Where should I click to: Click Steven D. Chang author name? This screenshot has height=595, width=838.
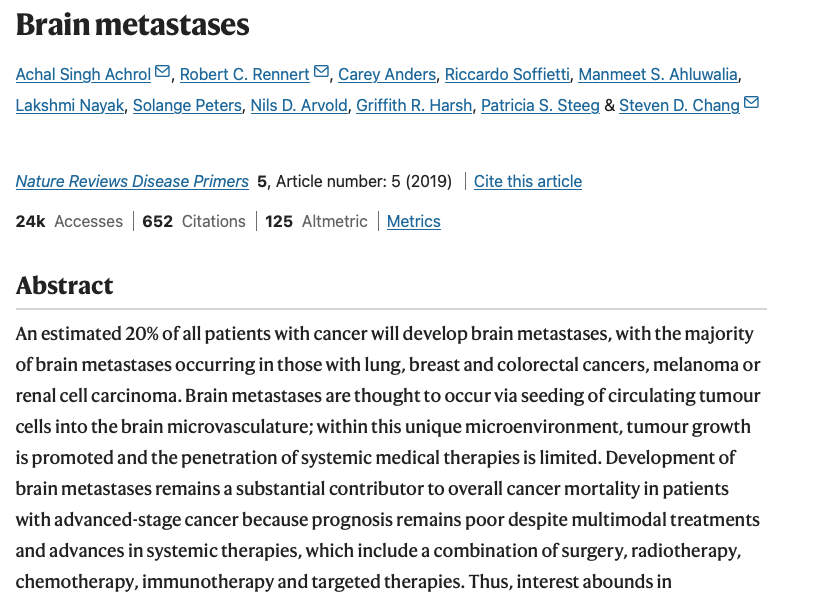pos(679,105)
